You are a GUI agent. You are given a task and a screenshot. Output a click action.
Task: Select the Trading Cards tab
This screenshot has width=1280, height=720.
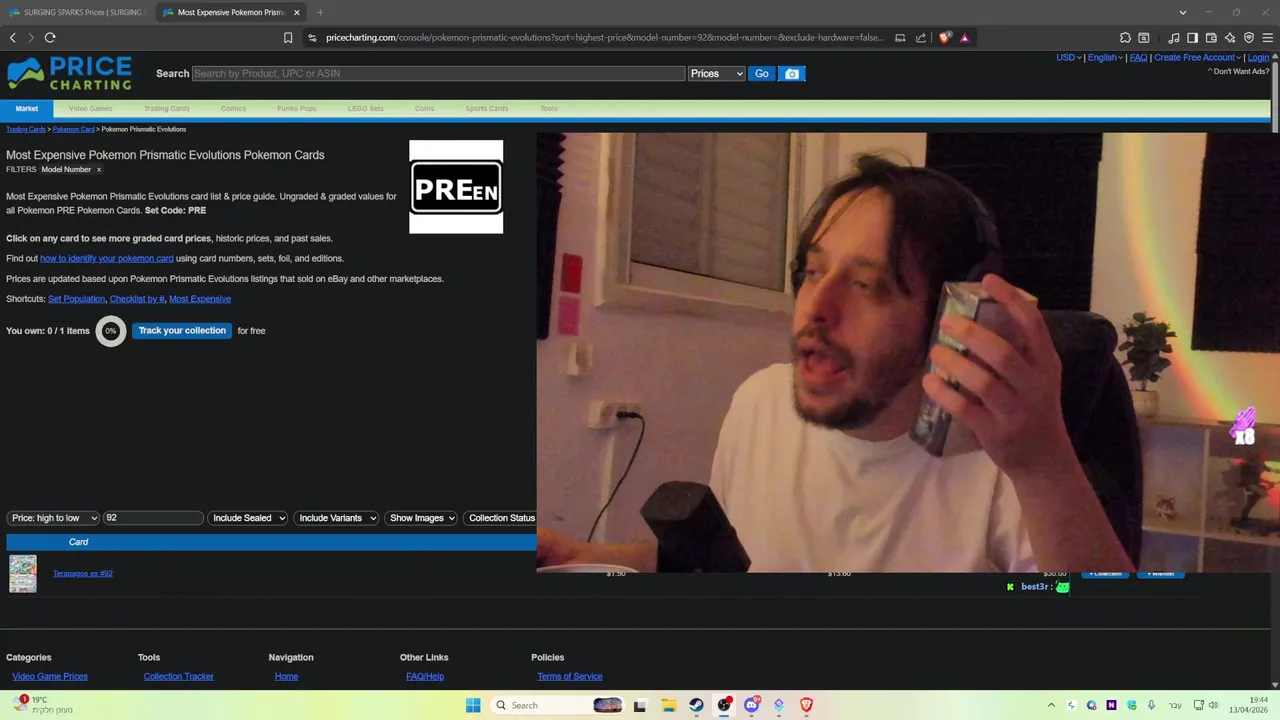pyautogui.click(x=166, y=109)
